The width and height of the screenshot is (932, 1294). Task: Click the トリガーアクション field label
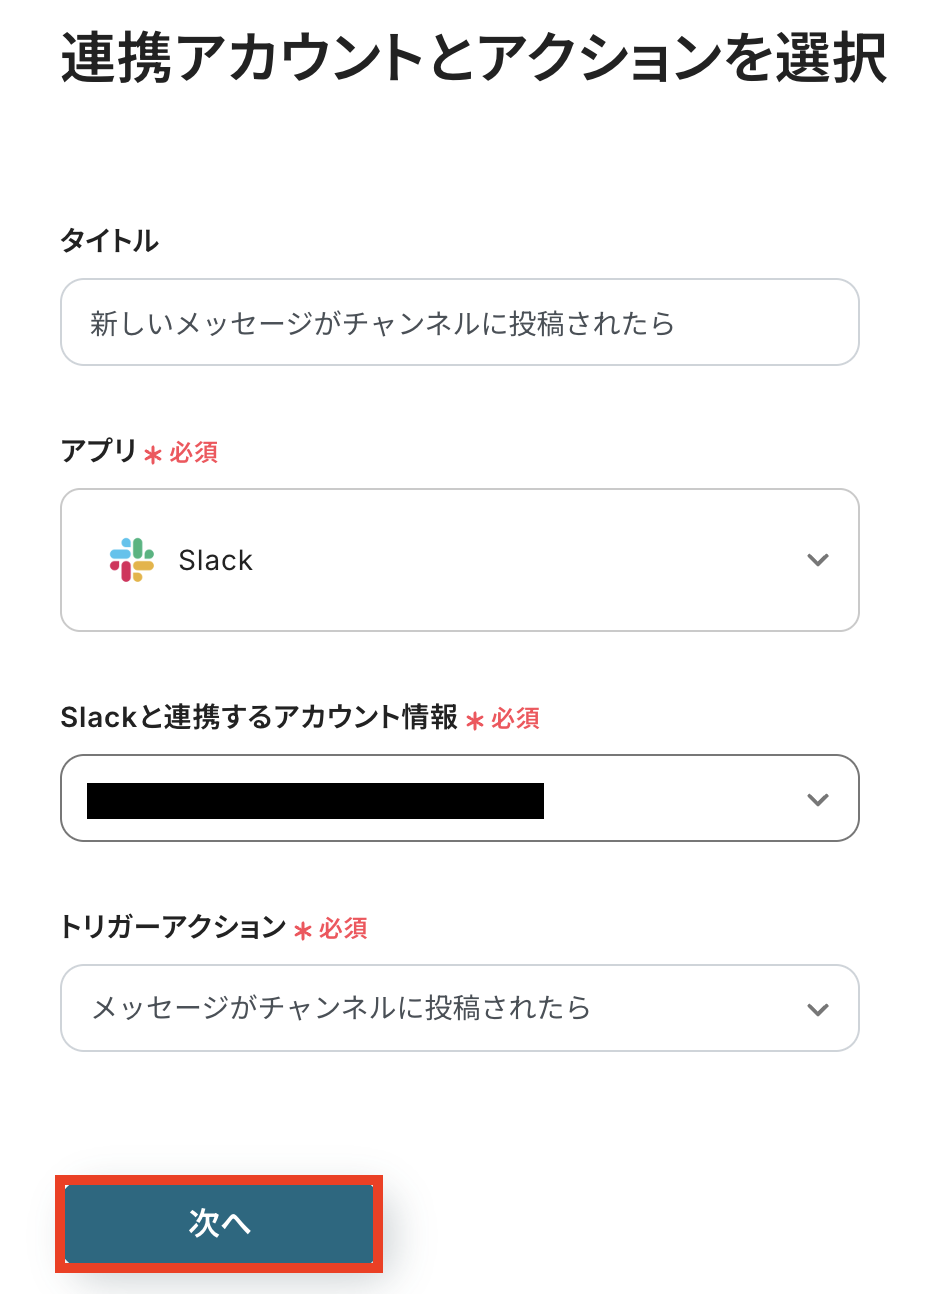pos(173,927)
